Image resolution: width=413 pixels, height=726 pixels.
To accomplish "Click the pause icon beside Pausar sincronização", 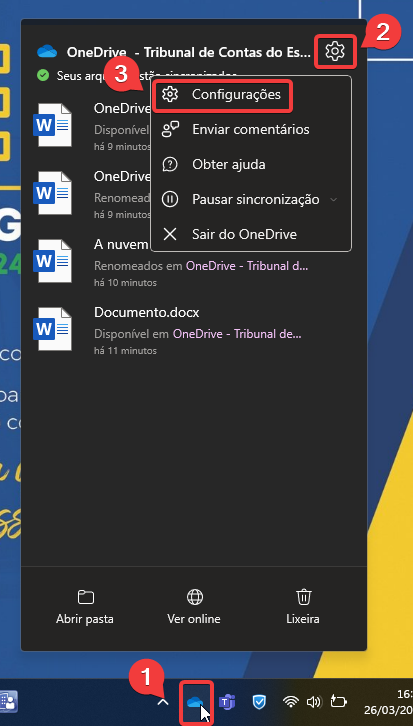I will click(170, 200).
